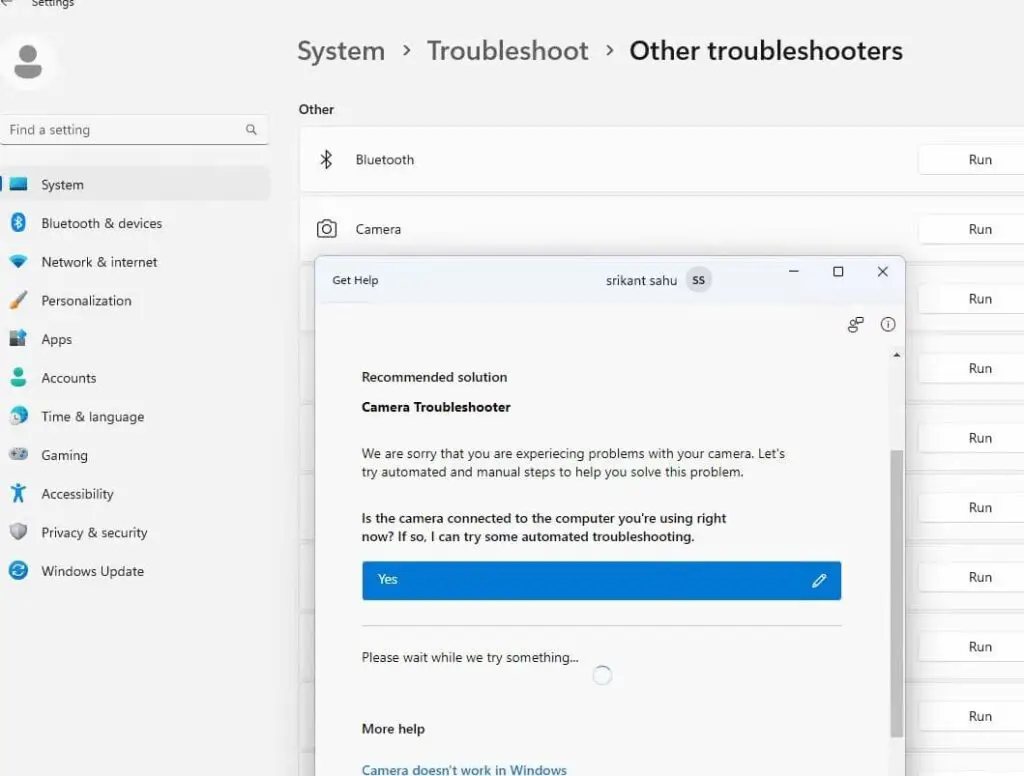This screenshot has width=1024, height=776.
Task: Click the loading spinner progress indicator
Action: coord(602,675)
